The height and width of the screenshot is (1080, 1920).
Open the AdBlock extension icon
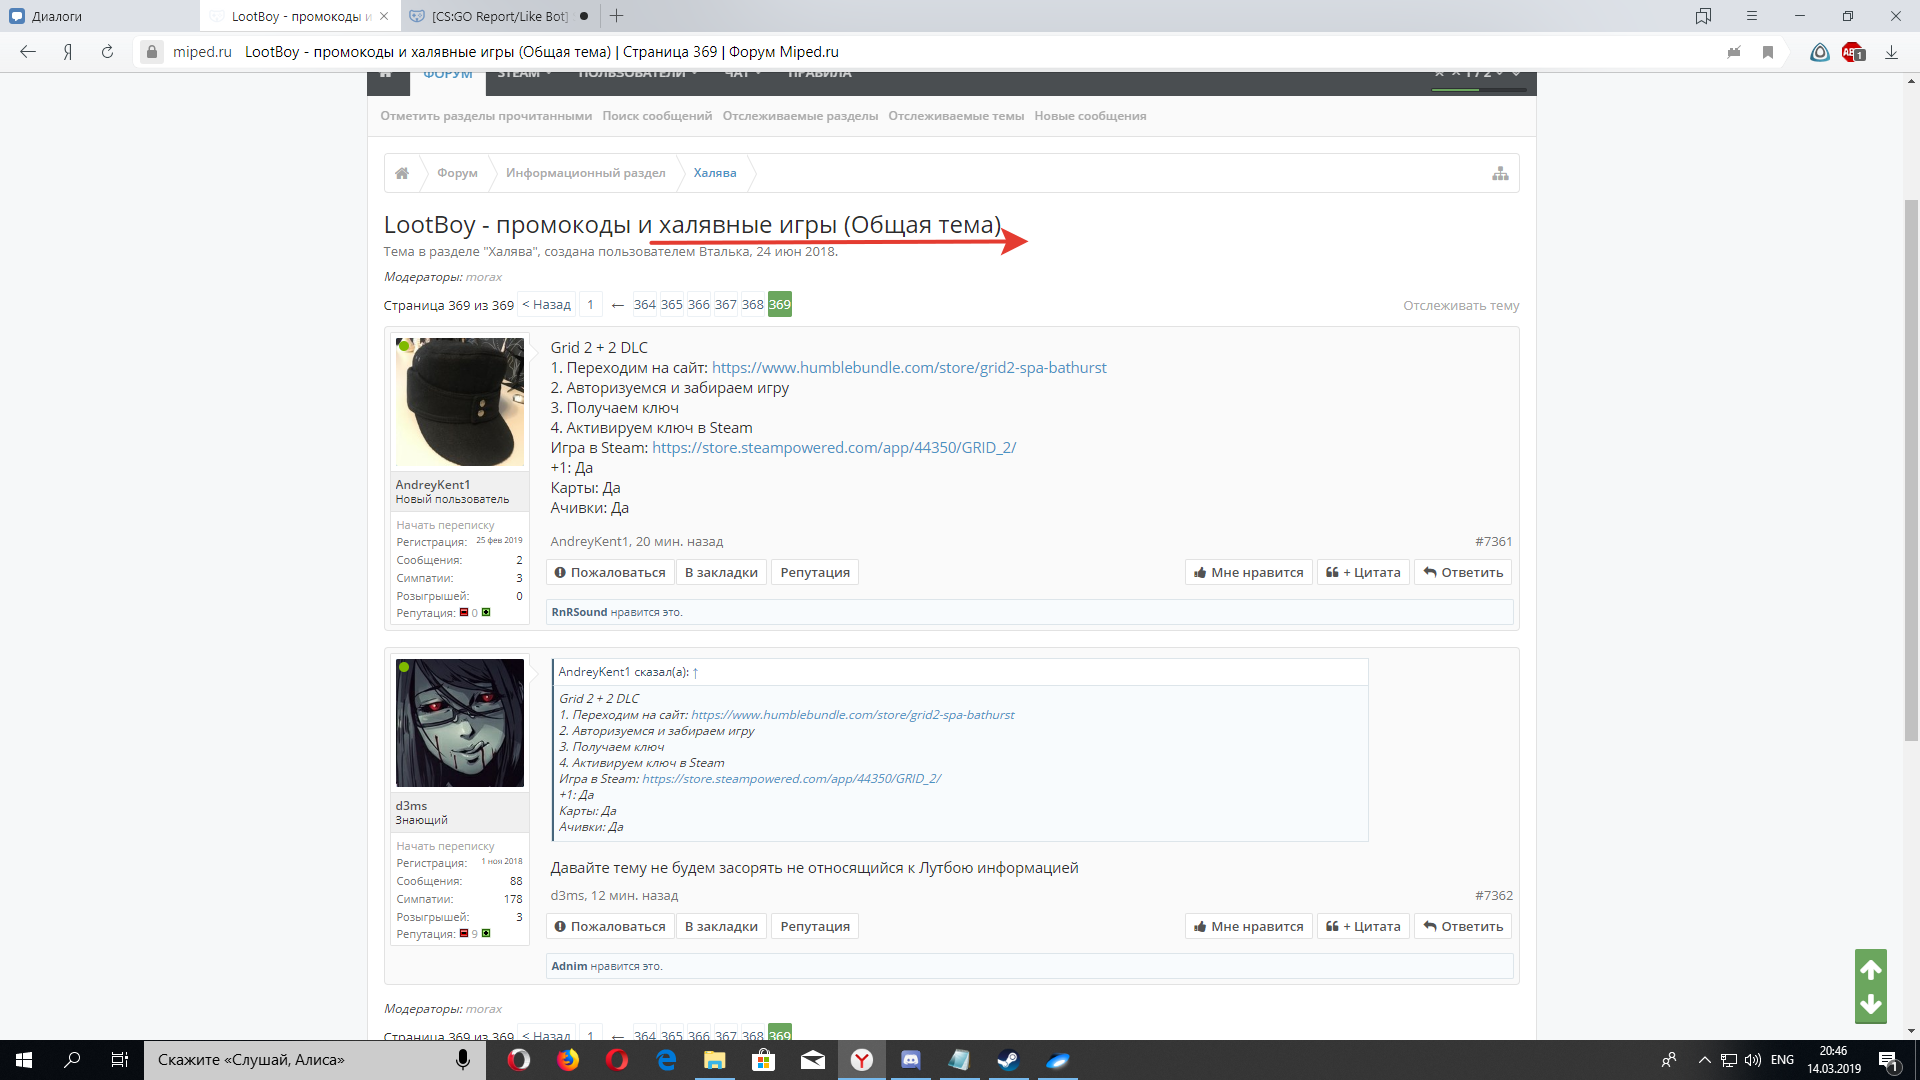pos(1853,52)
